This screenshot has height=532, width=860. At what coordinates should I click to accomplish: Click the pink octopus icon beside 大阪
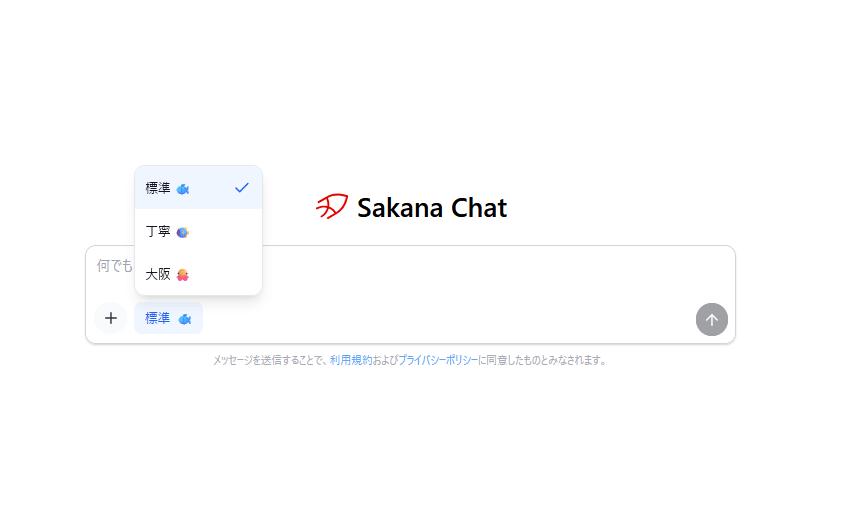coord(183,275)
